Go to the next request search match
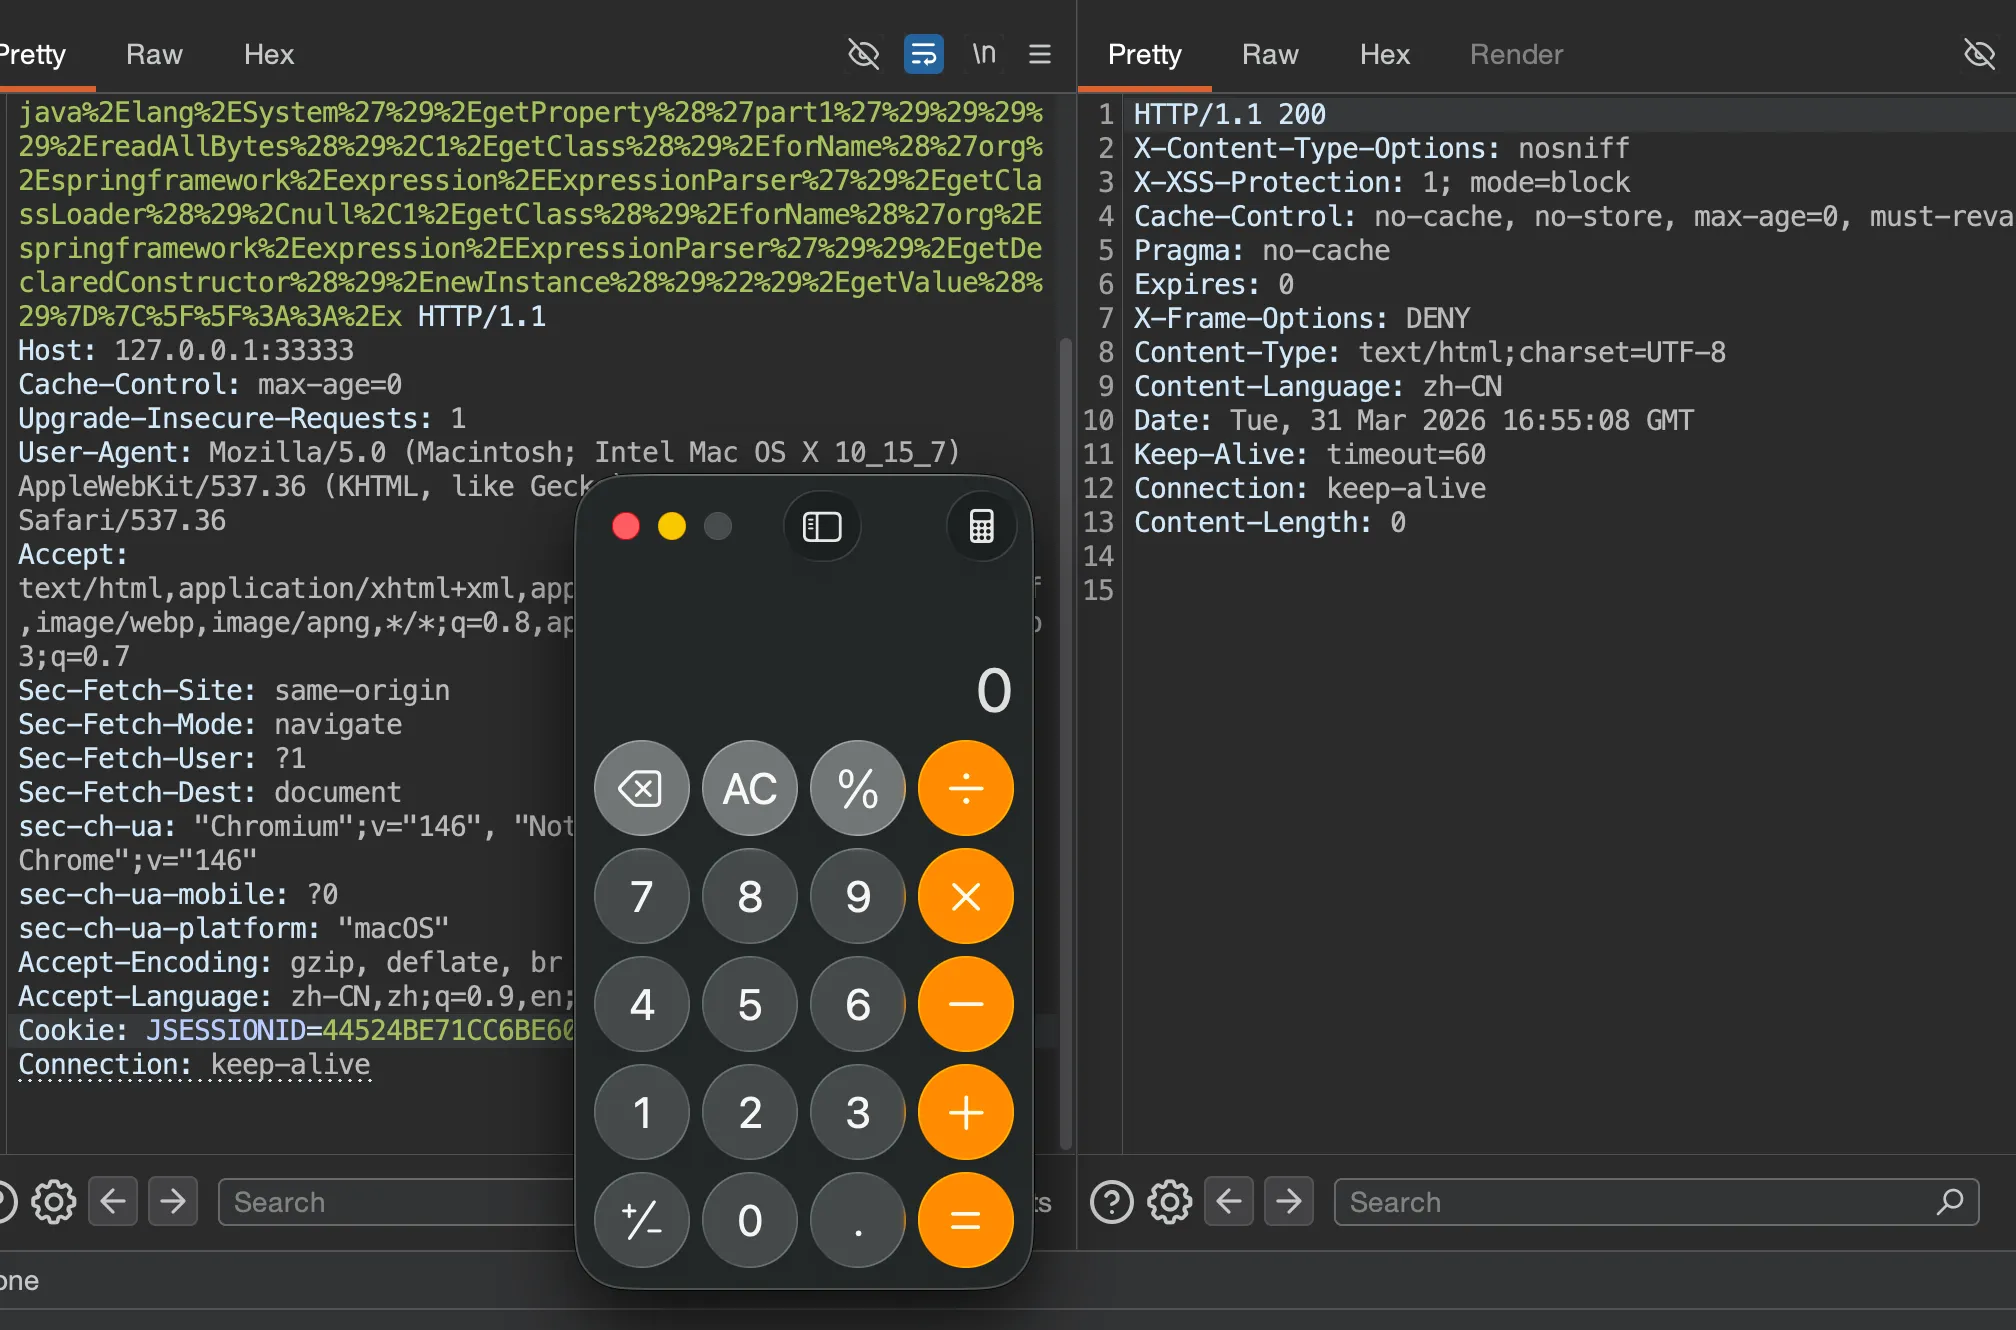Image resolution: width=2016 pixels, height=1330 pixels. click(x=173, y=1202)
